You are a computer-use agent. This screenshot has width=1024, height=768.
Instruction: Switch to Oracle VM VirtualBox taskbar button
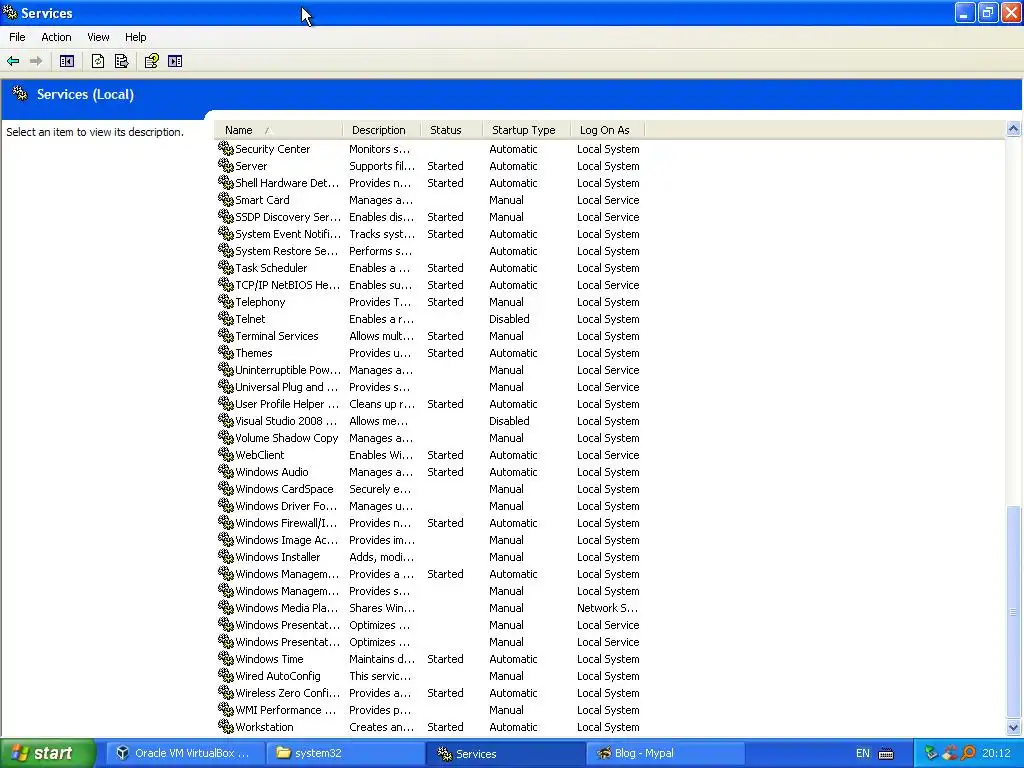click(x=184, y=753)
